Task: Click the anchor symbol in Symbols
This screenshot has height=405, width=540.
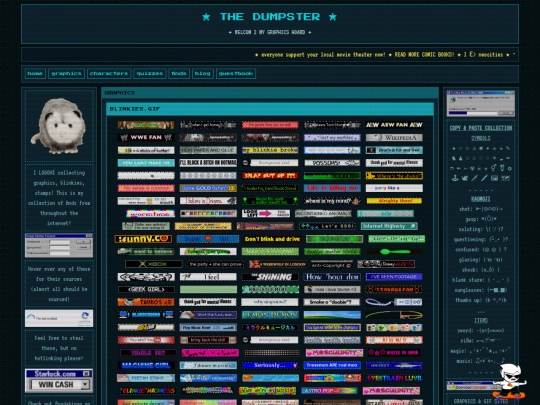Action: click(x=455, y=178)
